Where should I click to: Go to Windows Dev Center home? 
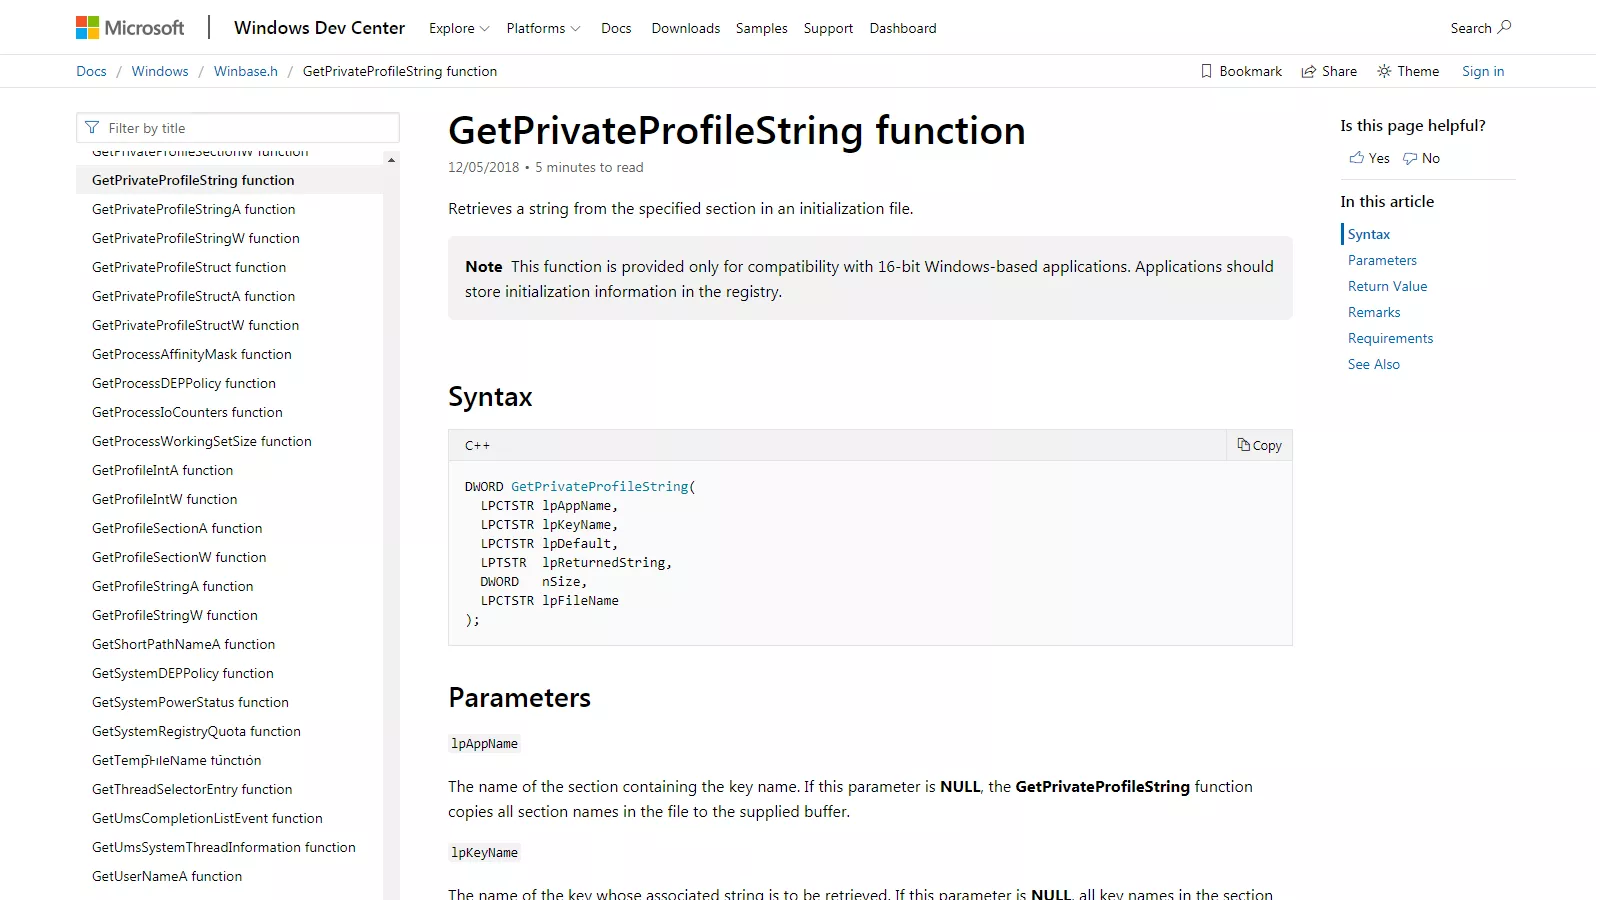coord(319,28)
